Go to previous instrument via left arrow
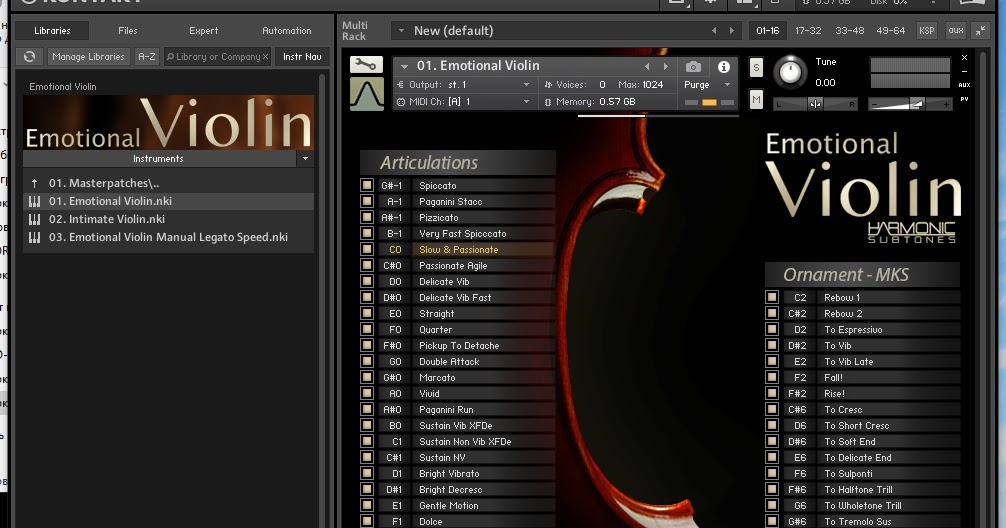Viewport: 1006px width, 528px height. pyautogui.click(x=647, y=66)
